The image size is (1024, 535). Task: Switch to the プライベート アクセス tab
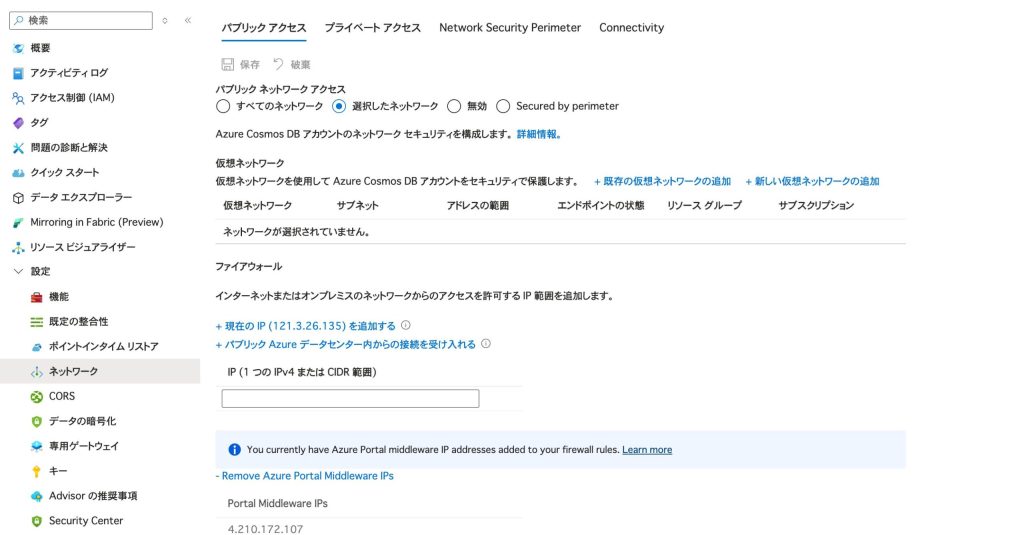(x=372, y=28)
